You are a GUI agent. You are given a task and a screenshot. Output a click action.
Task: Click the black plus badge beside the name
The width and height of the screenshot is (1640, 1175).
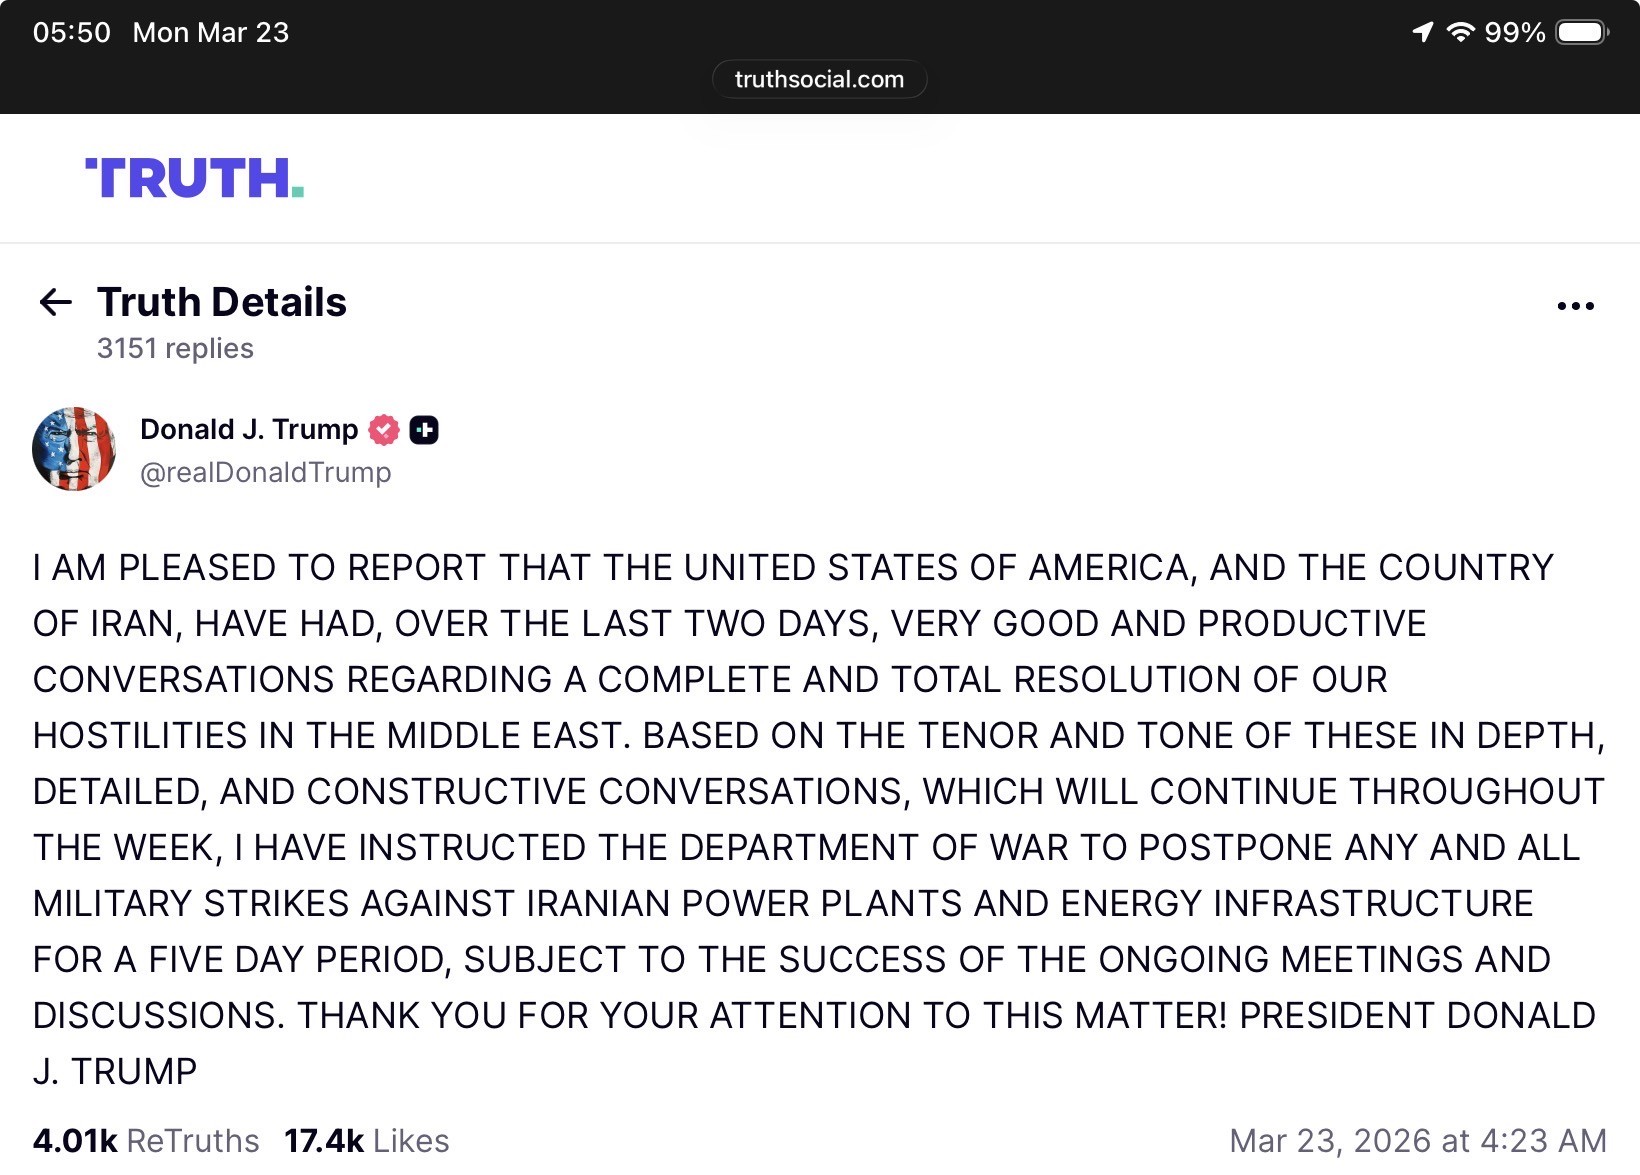424,430
